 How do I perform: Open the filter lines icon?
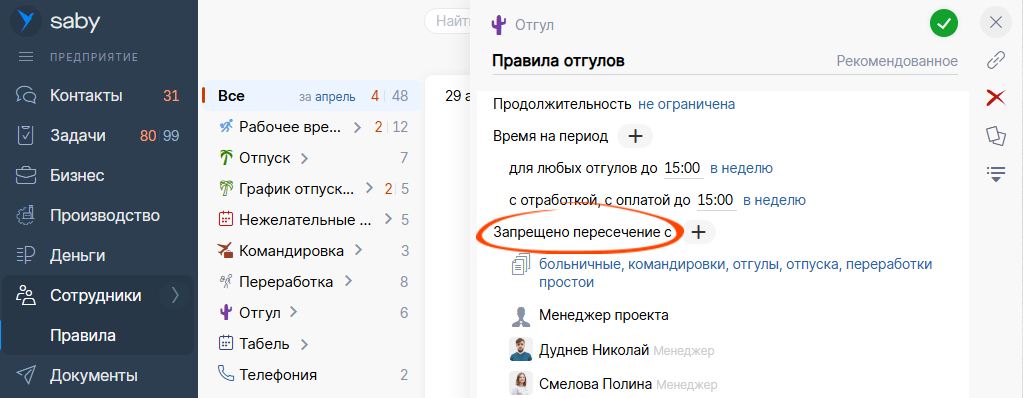coord(996,174)
